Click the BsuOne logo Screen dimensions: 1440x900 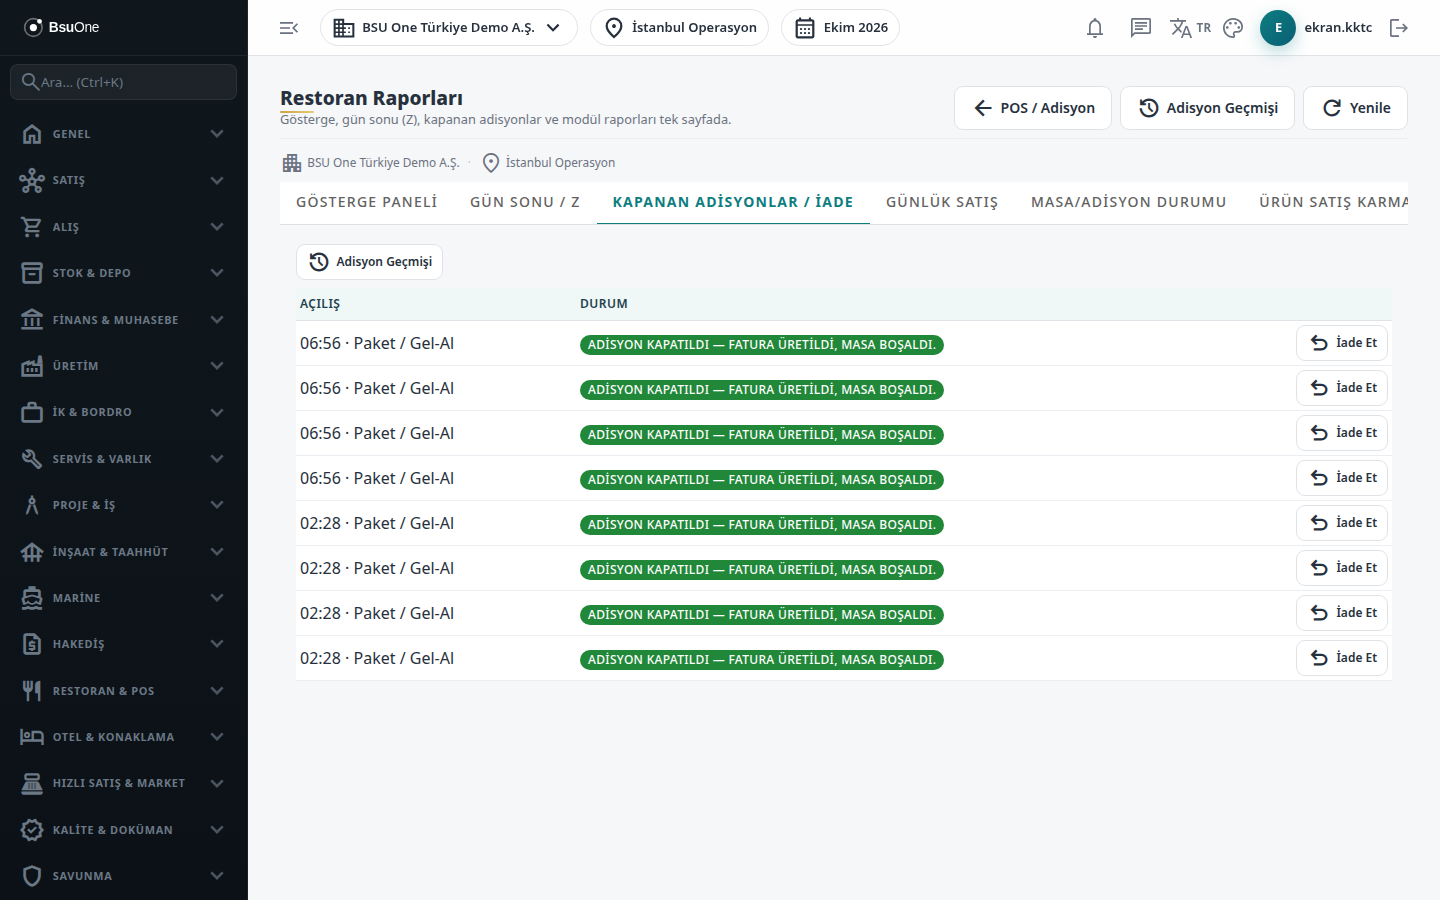click(62, 27)
